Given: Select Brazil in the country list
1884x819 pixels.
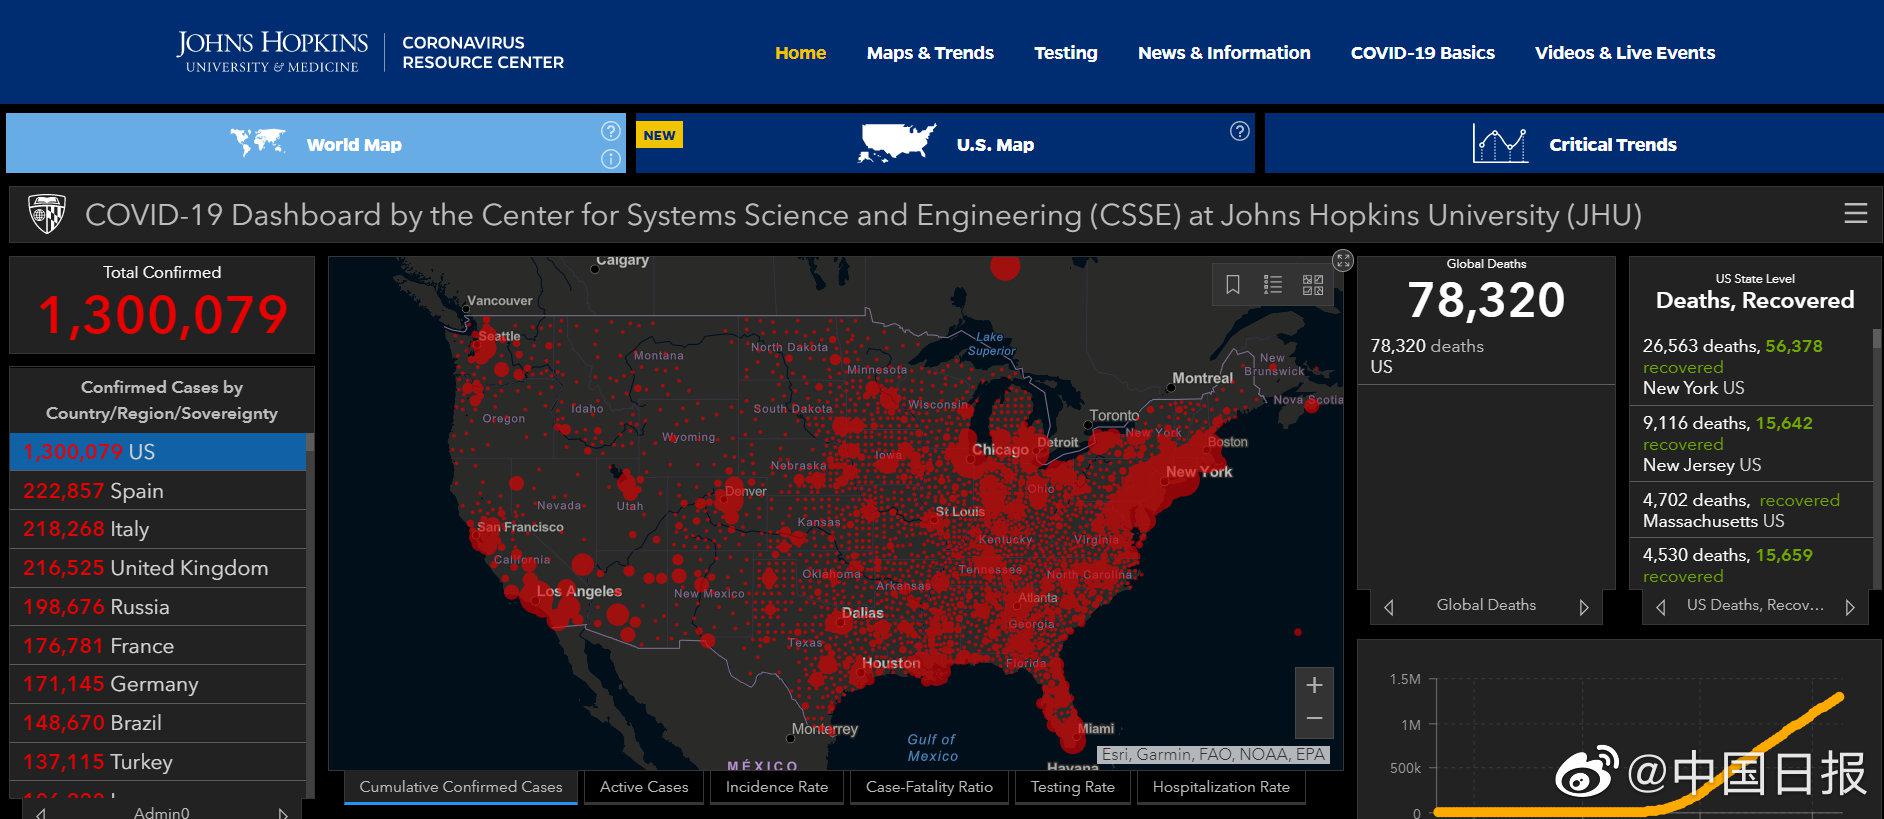Looking at the screenshot, I should point(158,723).
